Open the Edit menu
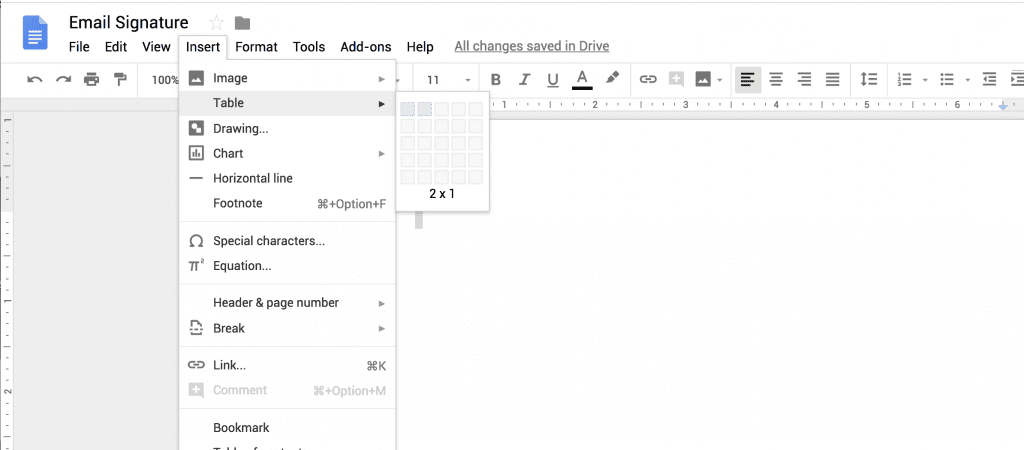The image size is (1024, 450). tap(116, 46)
